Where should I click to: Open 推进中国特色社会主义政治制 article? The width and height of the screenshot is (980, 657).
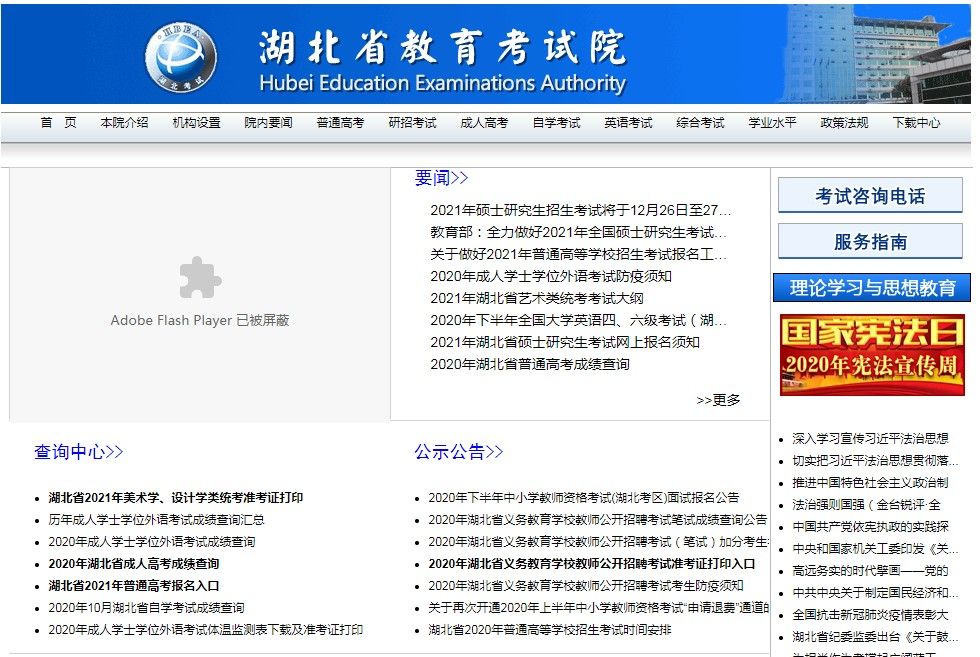(871, 482)
